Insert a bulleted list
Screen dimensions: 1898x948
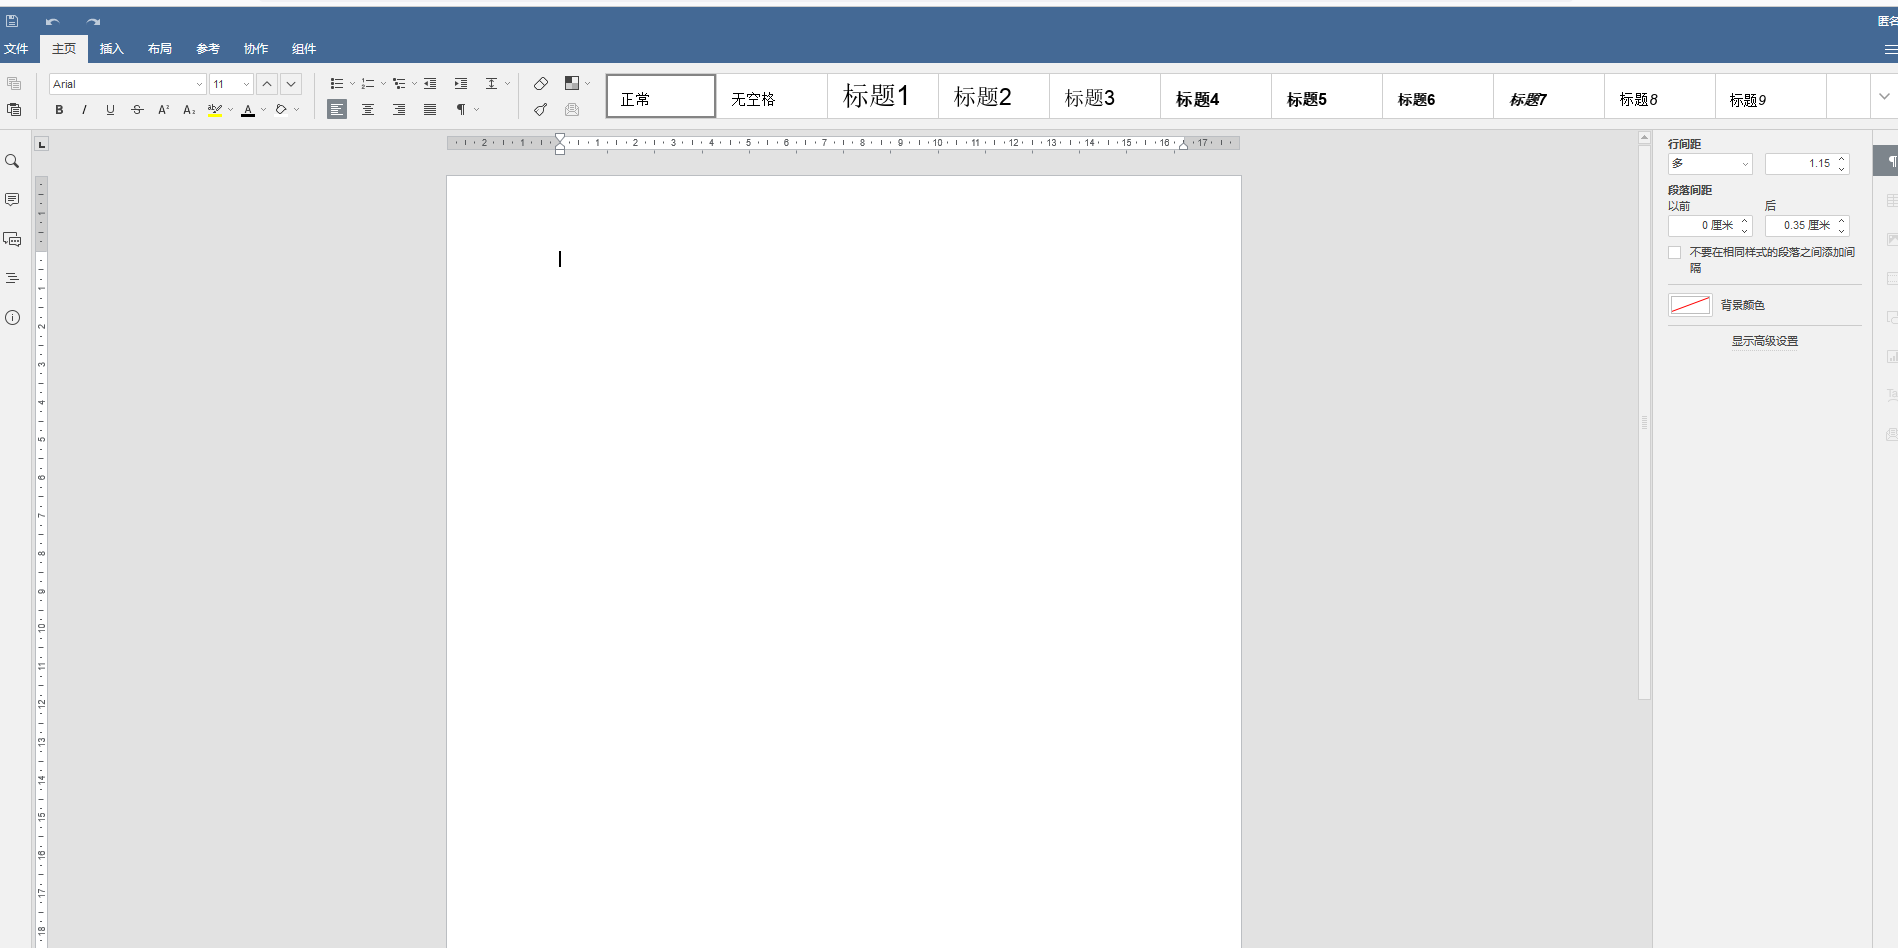[x=337, y=84]
